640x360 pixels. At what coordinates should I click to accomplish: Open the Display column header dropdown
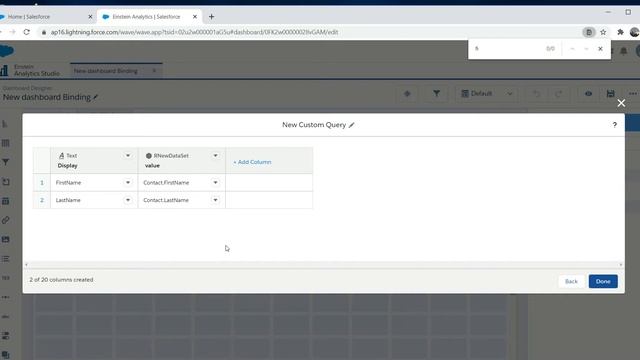pyautogui.click(x=128, y=156)
